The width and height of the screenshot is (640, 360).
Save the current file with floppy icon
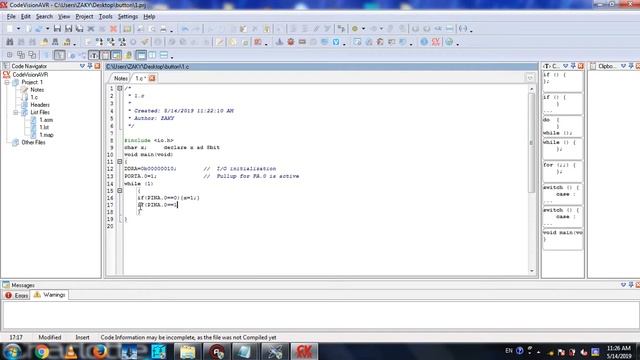57,29
